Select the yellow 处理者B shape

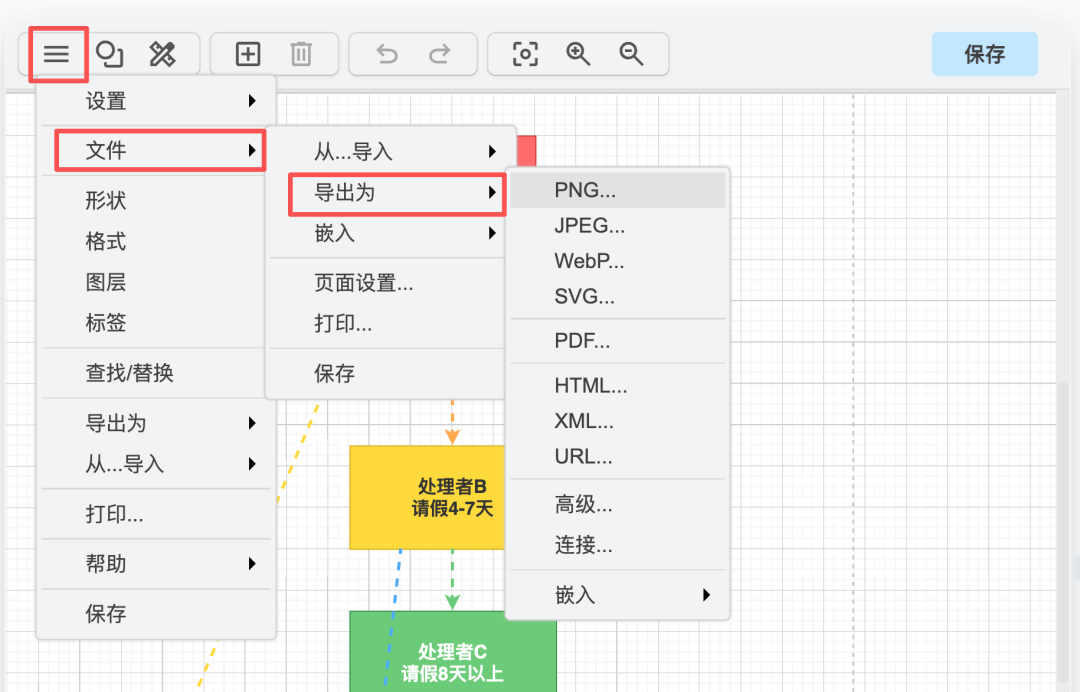pyautogui.click(x=427, y=497)
